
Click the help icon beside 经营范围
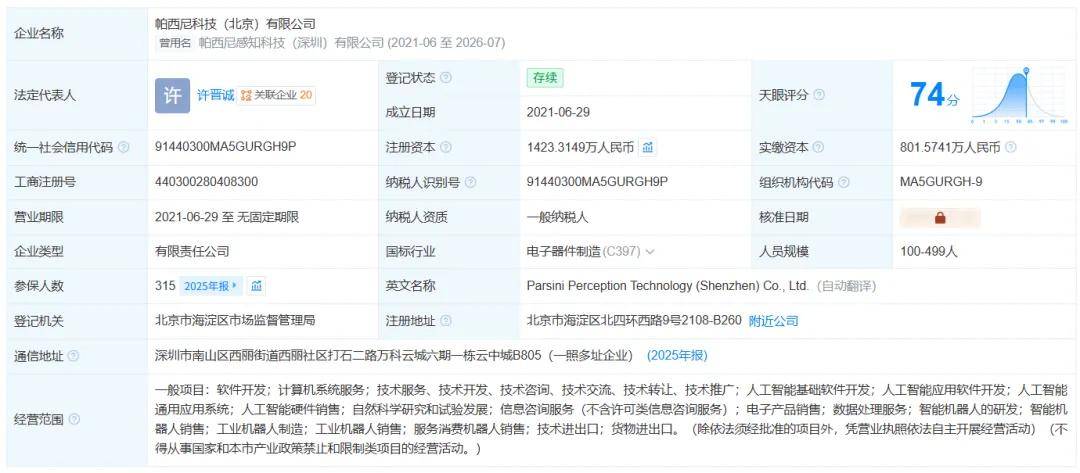click(x=74, y=419)
